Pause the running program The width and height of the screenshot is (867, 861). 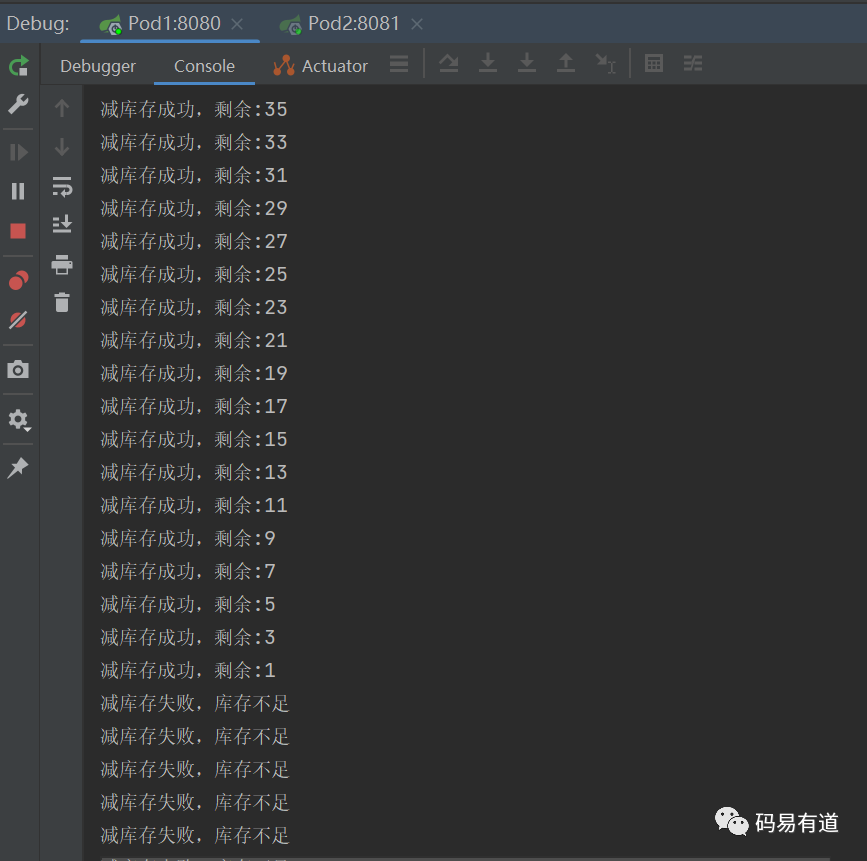tap(18, 191)
